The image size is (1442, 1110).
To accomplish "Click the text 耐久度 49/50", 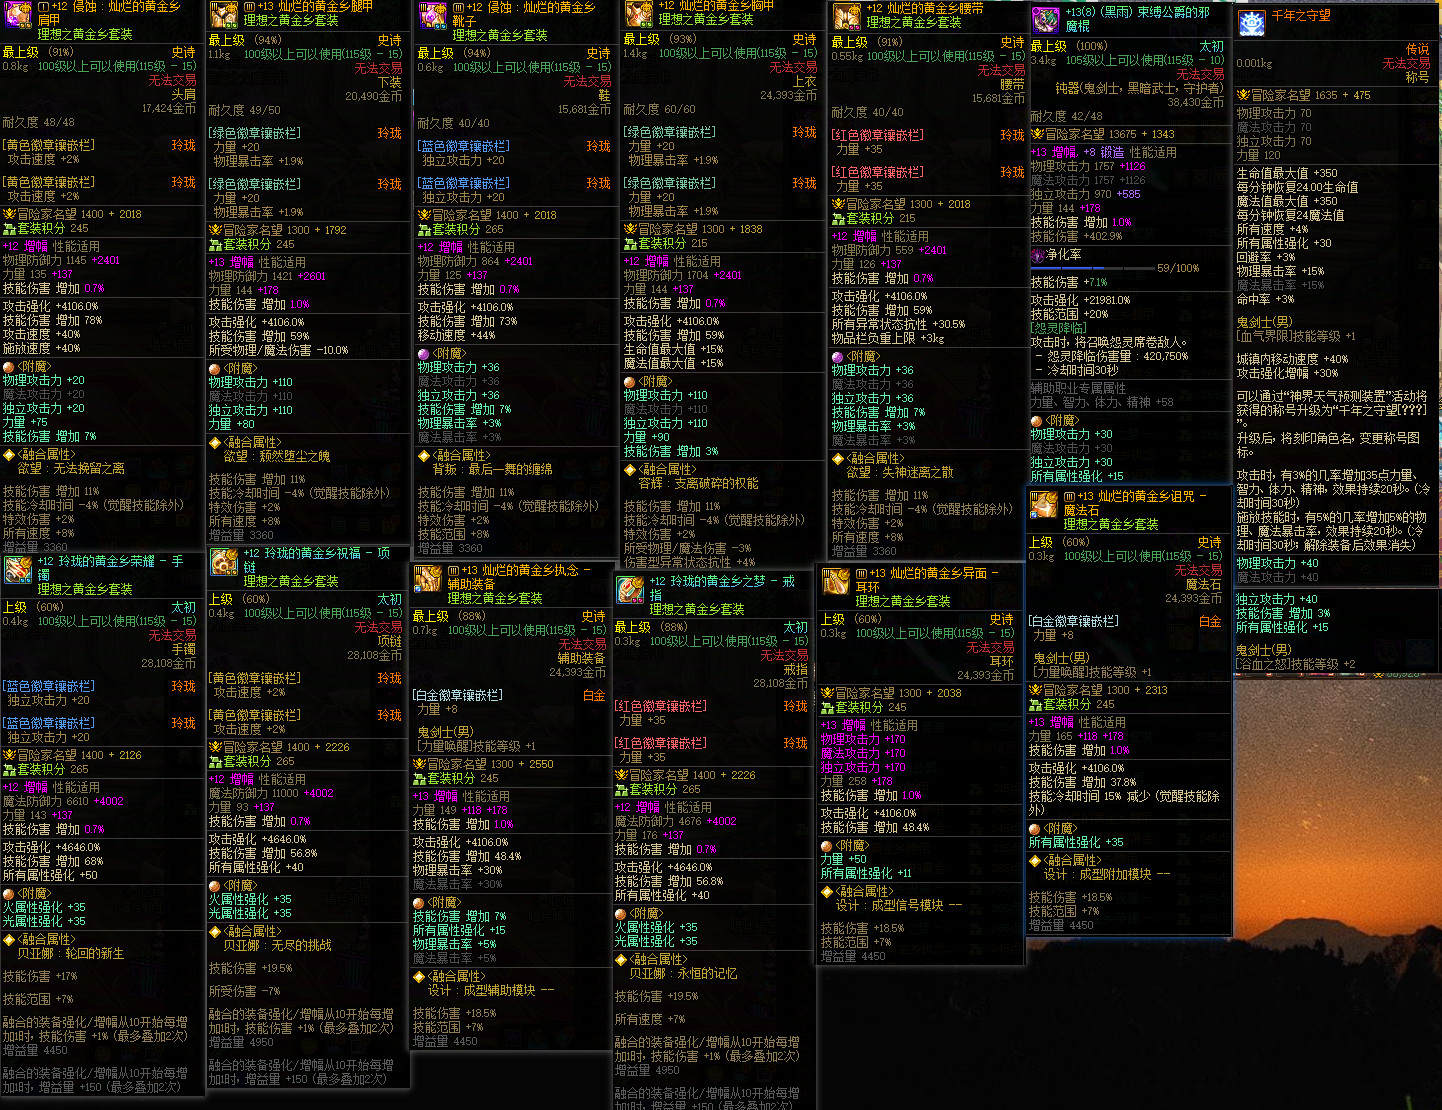I will (245, 111).
